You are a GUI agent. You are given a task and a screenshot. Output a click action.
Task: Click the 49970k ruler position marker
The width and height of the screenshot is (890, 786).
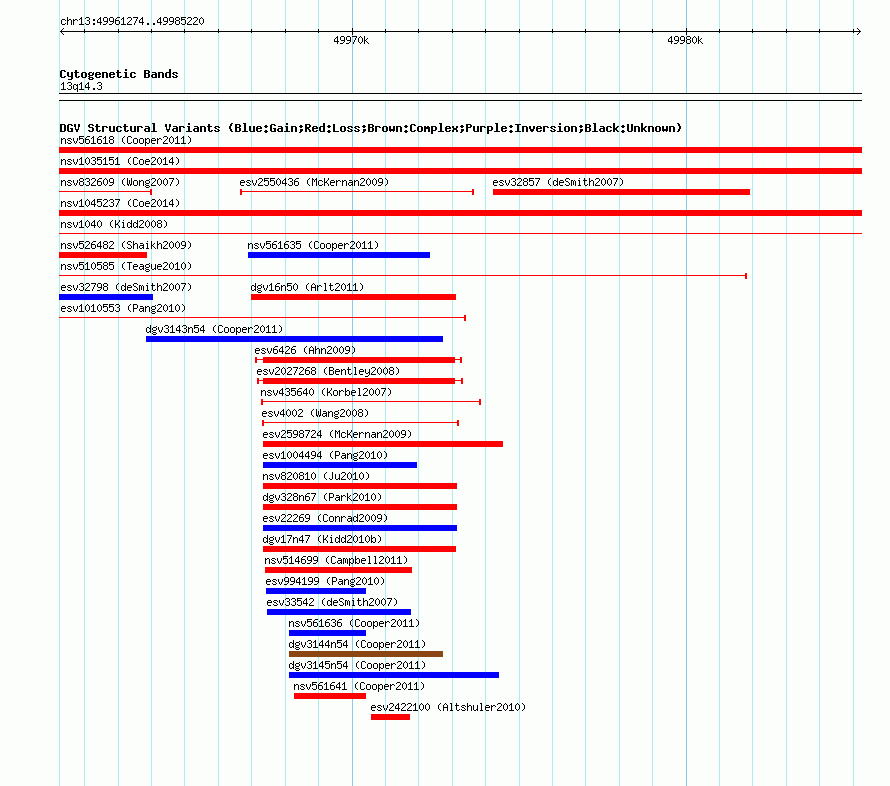click(351, 40)
